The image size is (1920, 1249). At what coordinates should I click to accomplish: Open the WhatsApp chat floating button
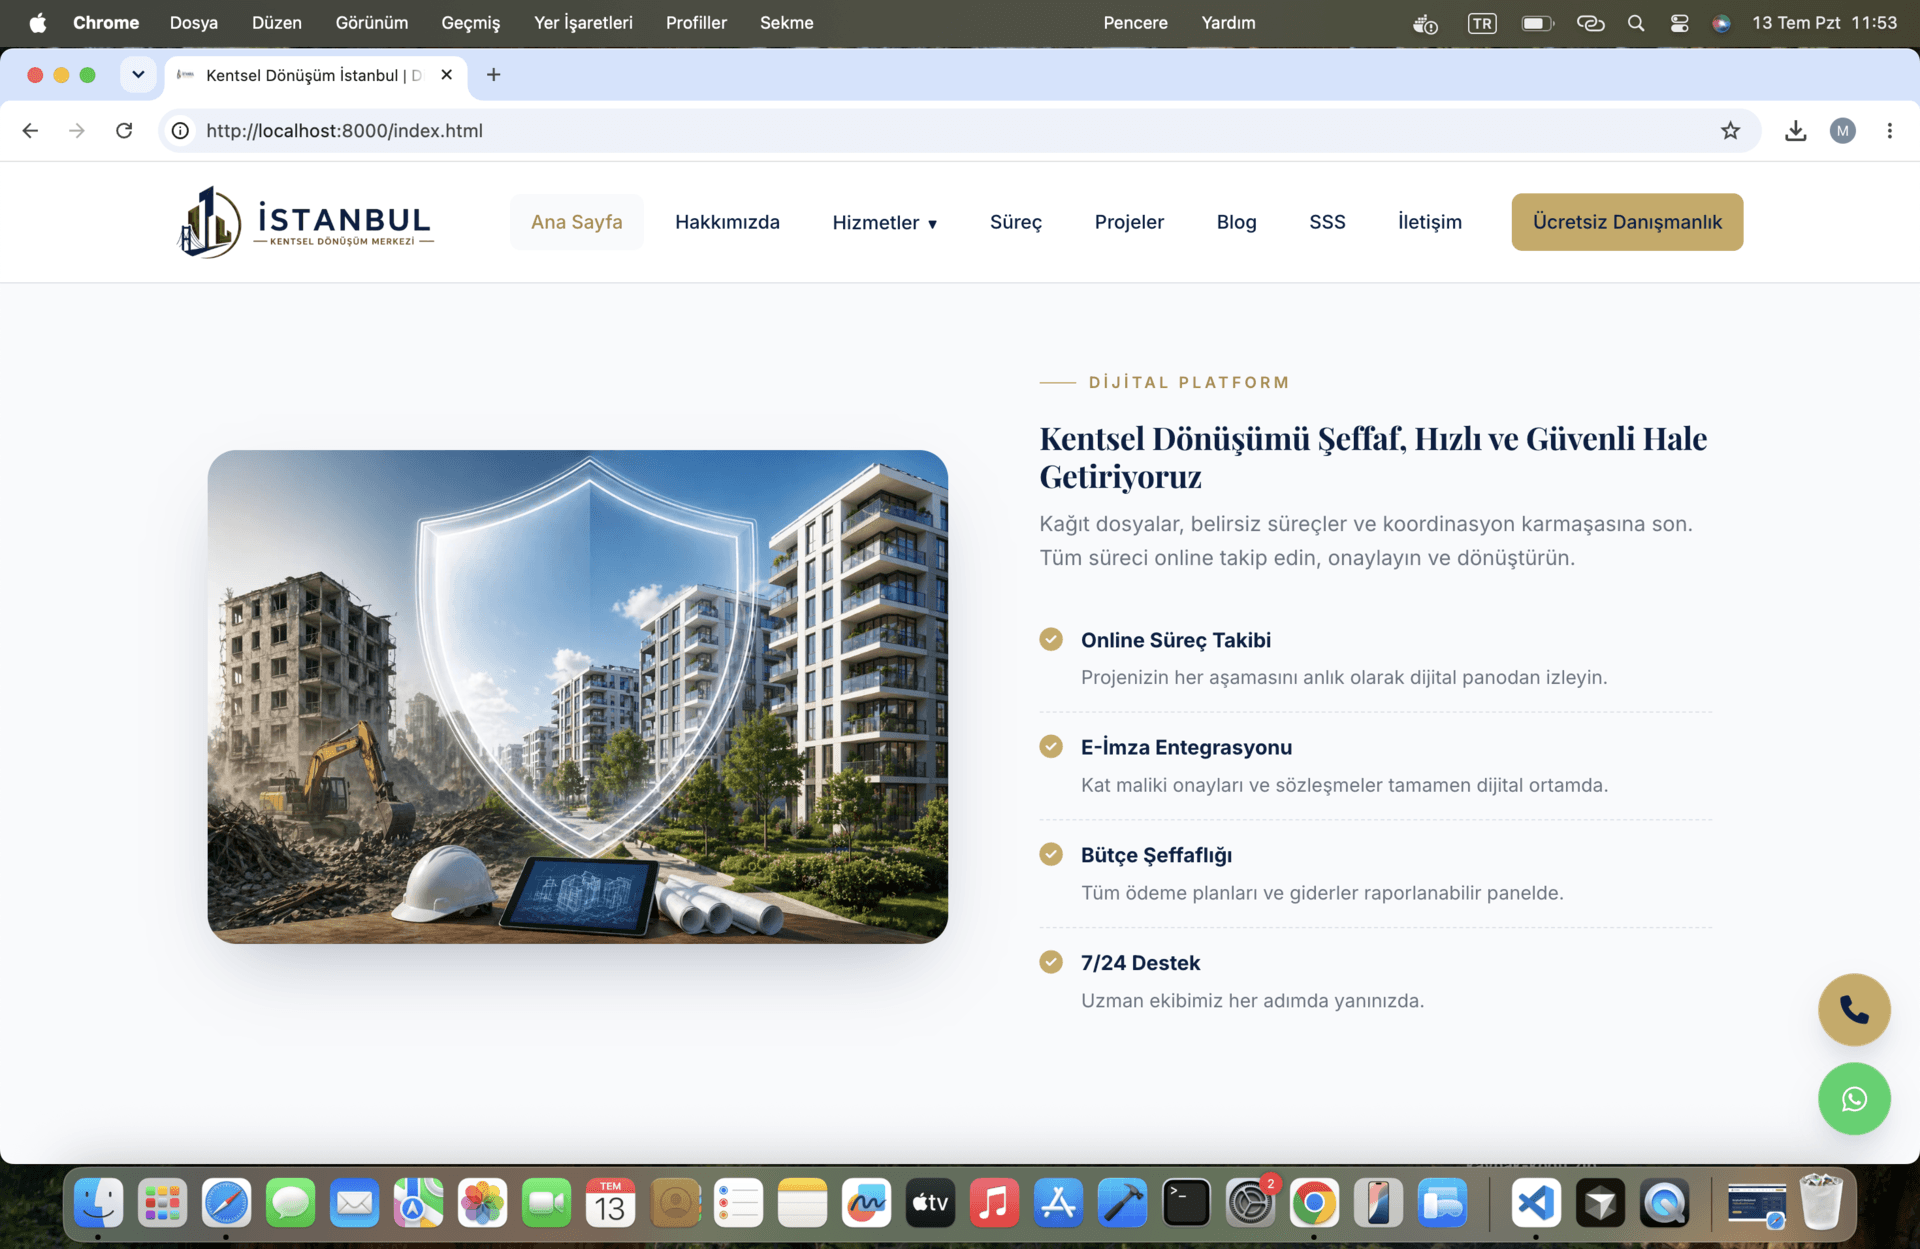tap(1854, 1099)
